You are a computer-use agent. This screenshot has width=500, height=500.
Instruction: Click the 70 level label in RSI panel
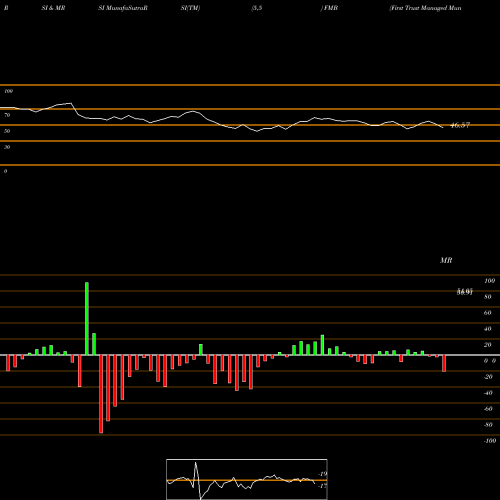tap(7, 115)
